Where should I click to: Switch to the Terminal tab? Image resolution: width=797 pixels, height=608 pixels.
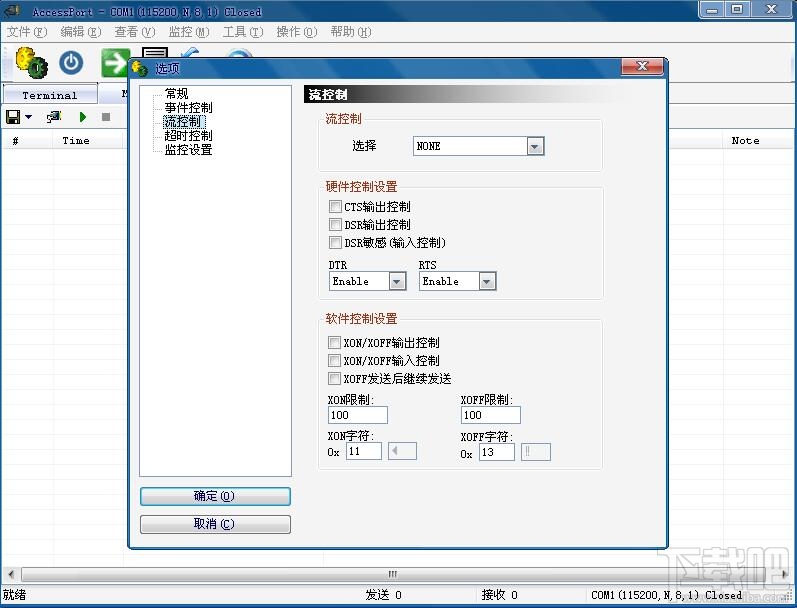pos(50,95)
